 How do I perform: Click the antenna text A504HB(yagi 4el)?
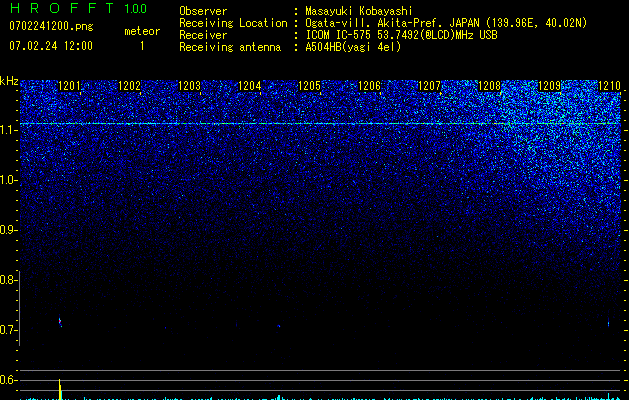tap(353, 47)
